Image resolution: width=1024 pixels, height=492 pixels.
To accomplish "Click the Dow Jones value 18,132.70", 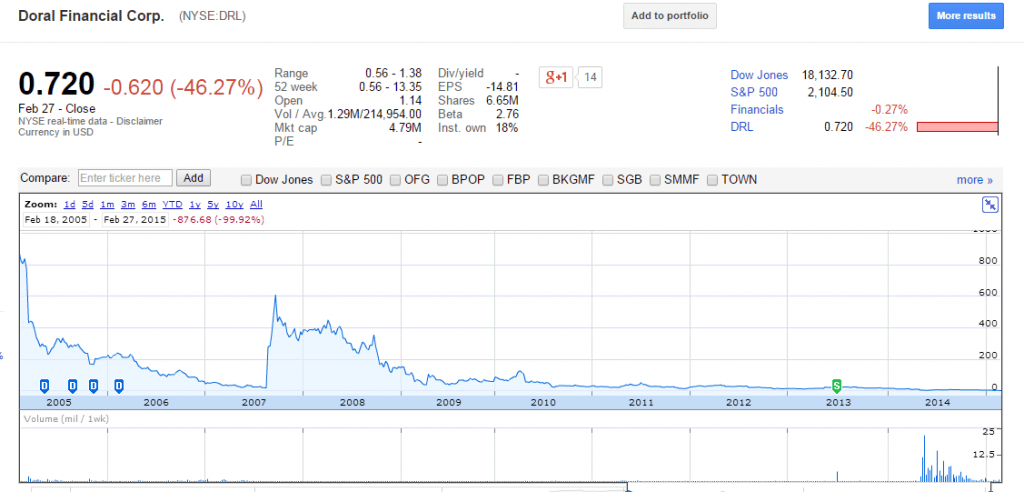I will (x=827, y=75).
